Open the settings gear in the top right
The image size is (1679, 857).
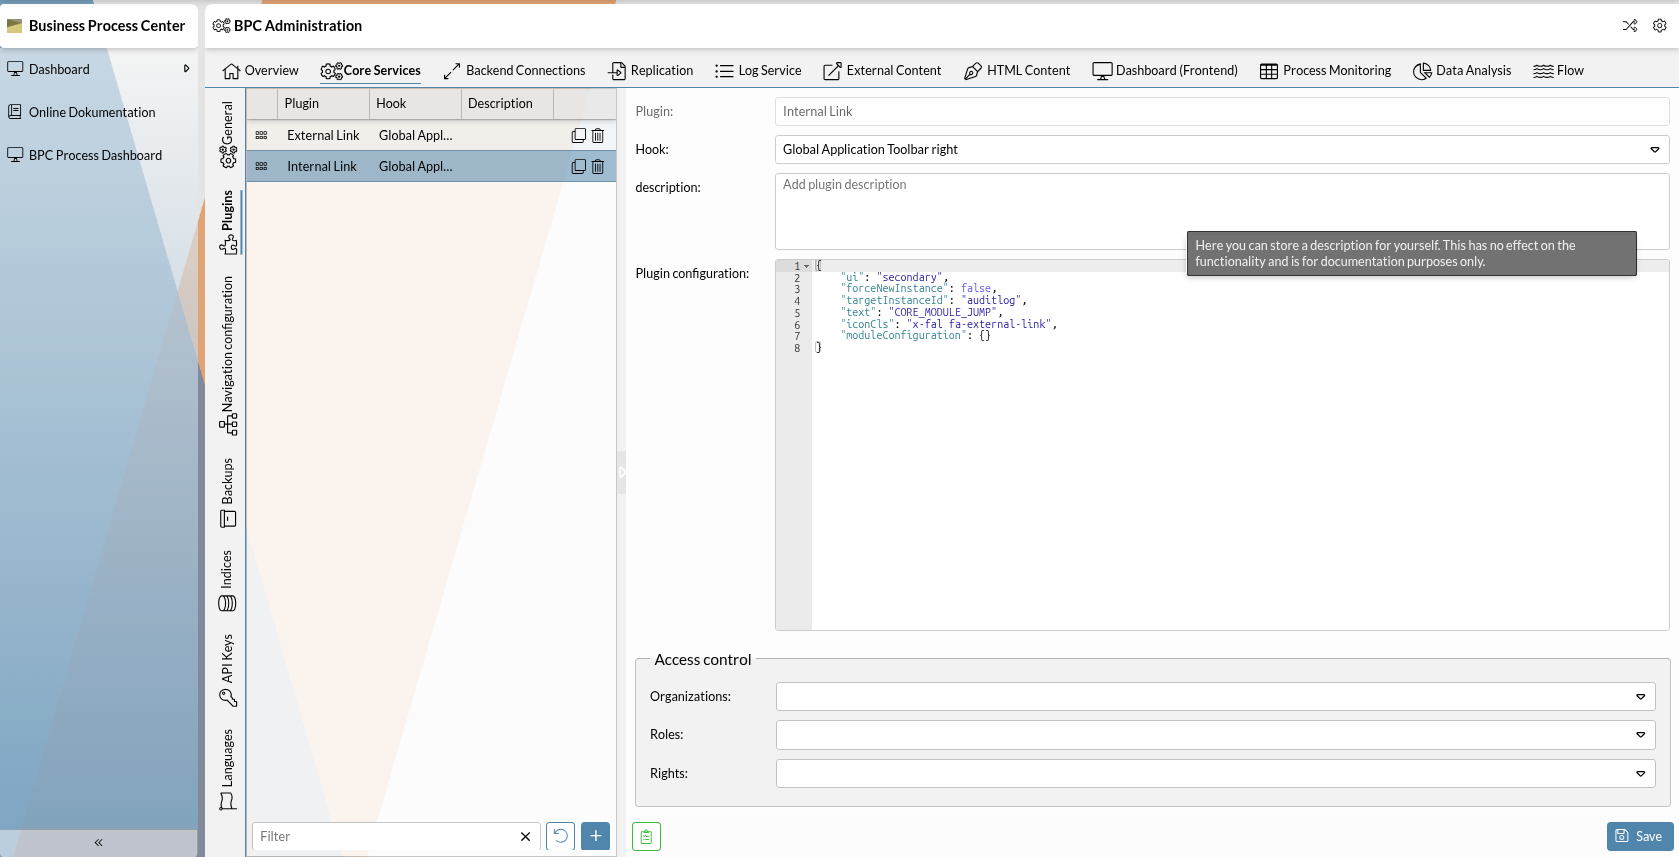[x=1659, y=26]
